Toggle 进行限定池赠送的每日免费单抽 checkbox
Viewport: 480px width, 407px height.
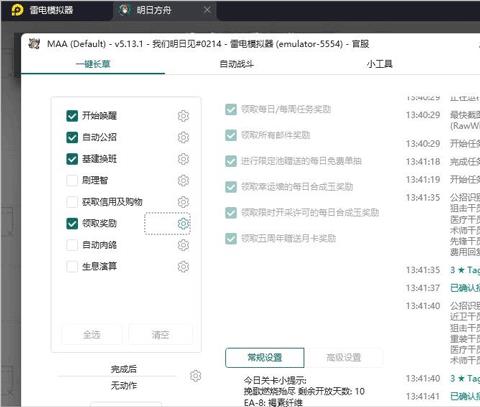tap(231, 161)
